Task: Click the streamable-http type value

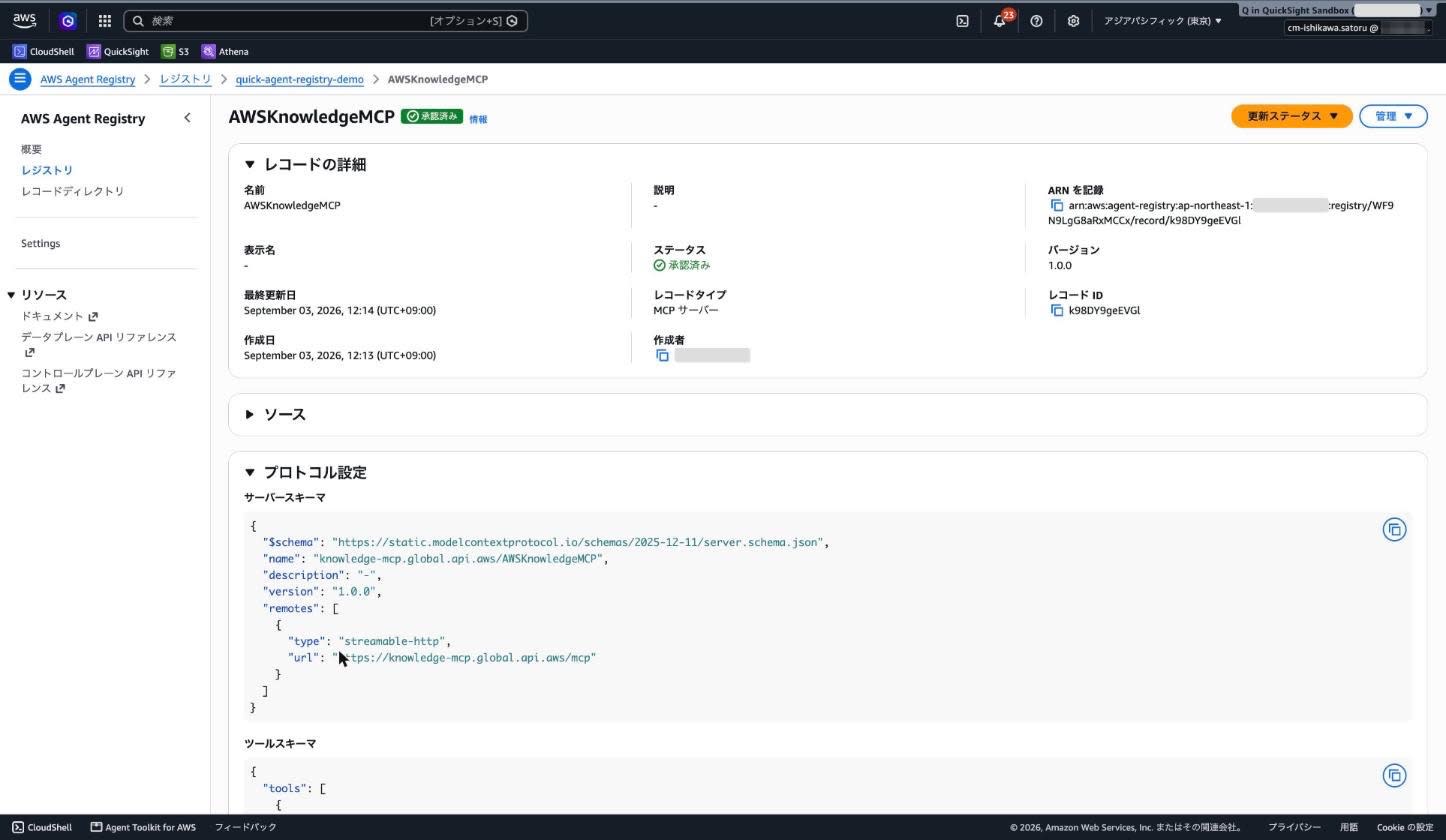Action: pyautogui.click(x=392, y=641)
